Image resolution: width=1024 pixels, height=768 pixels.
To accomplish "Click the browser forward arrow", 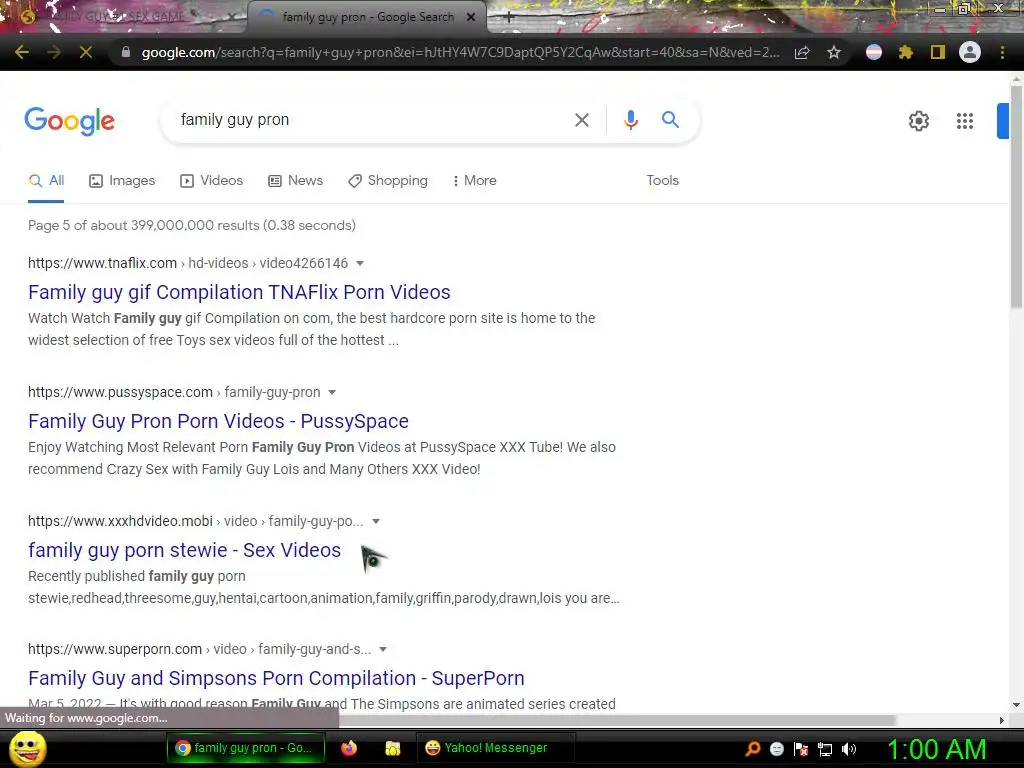I will 54,52.
